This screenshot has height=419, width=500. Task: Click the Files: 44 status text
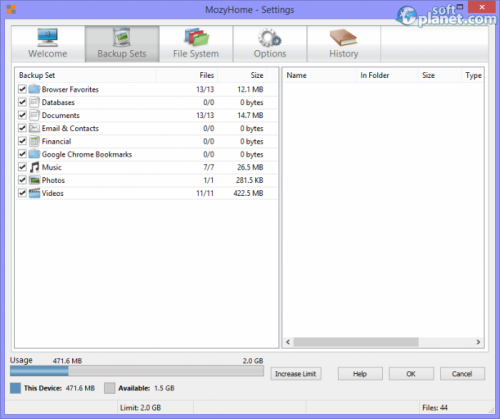coord(435,408)
